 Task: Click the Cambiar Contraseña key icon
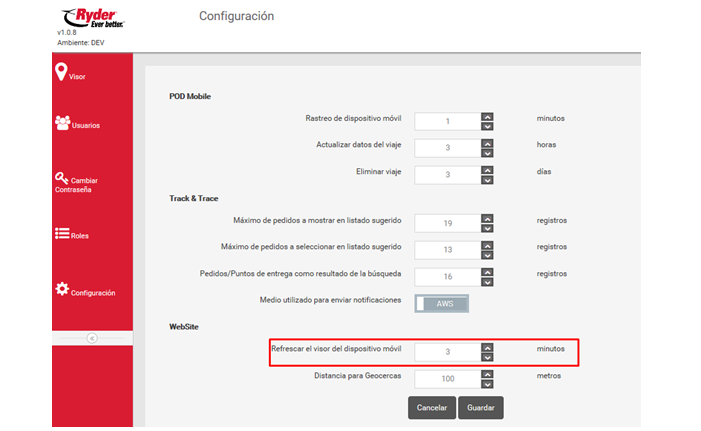click(x=62, y=178)
